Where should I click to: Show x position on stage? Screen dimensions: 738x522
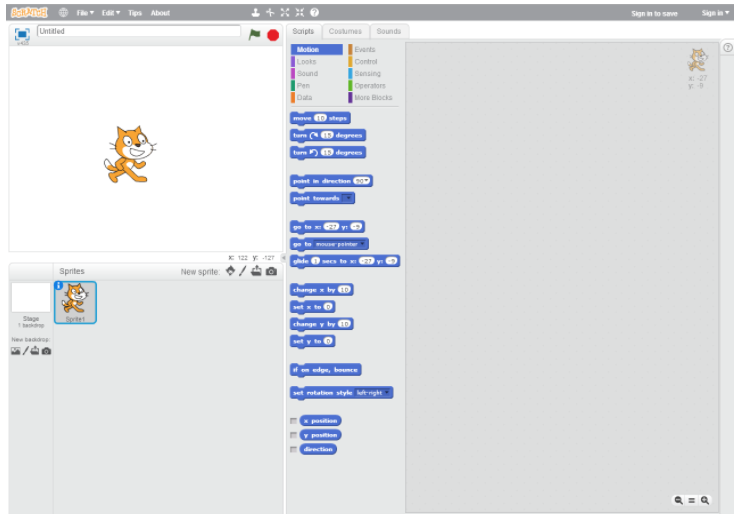pyautogui.click(x=294, y=421)
